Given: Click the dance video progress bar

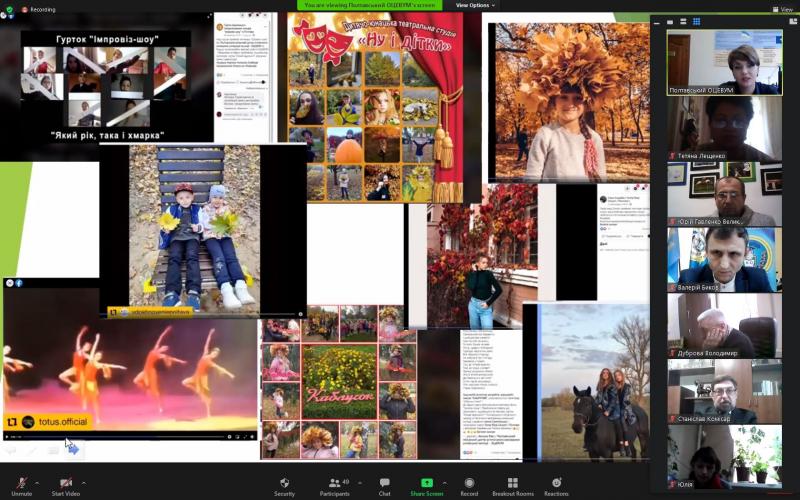Looking at the screenshot, I should pos(123,437).
